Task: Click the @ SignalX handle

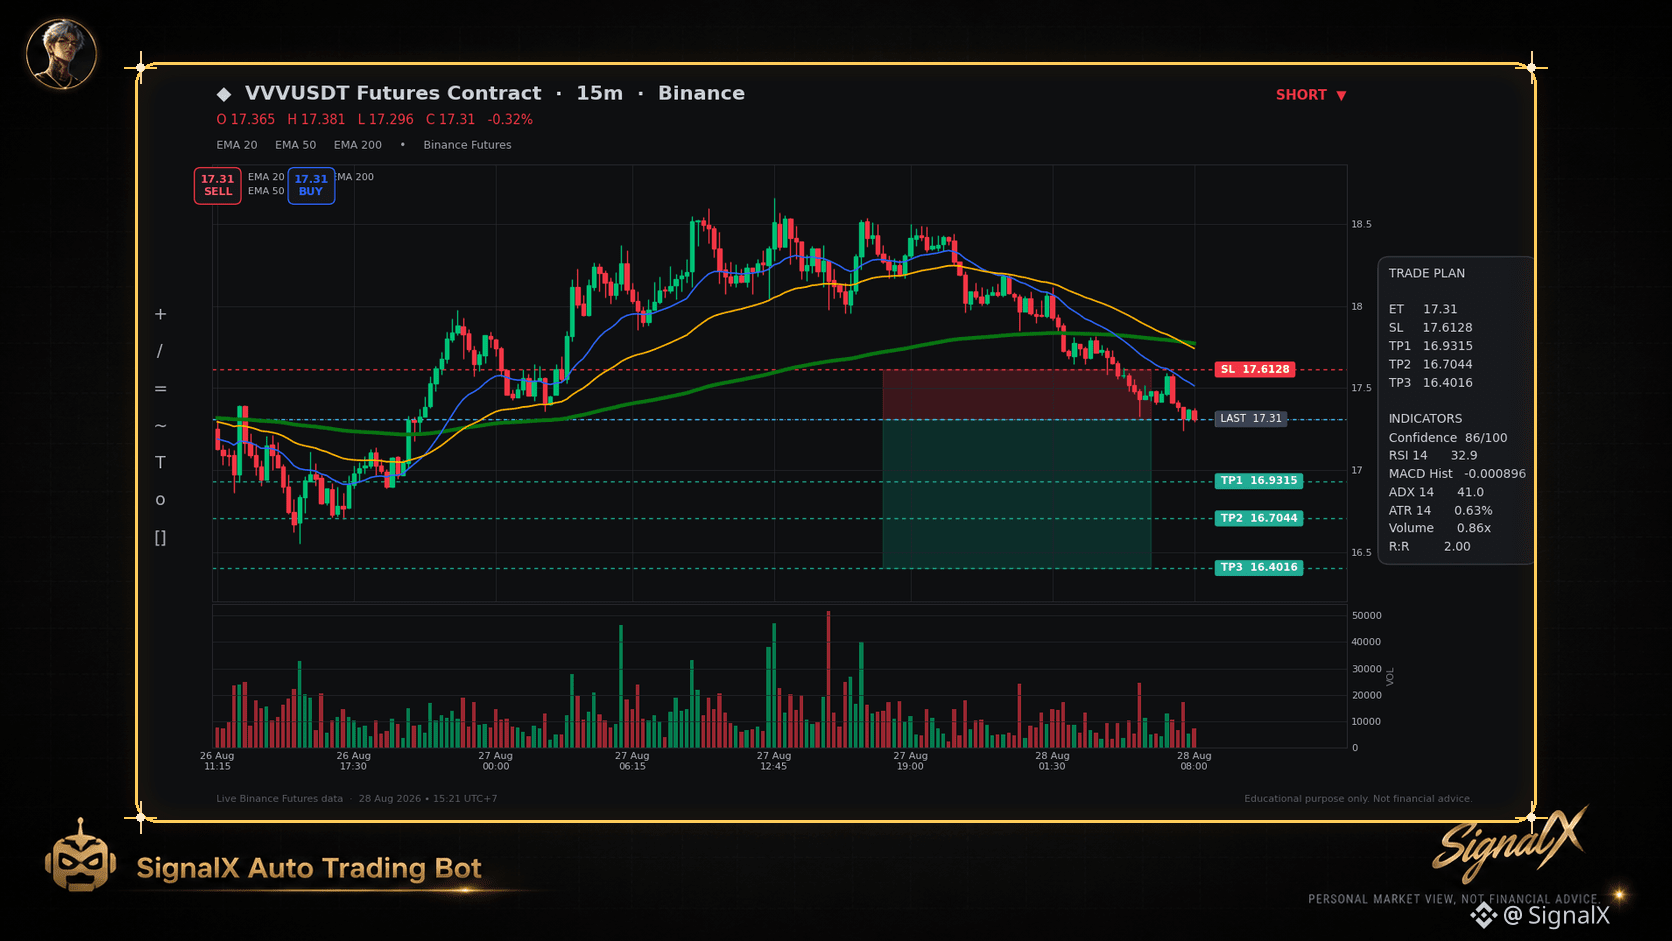Action: pyautogui.click(x=1557, y=916)
